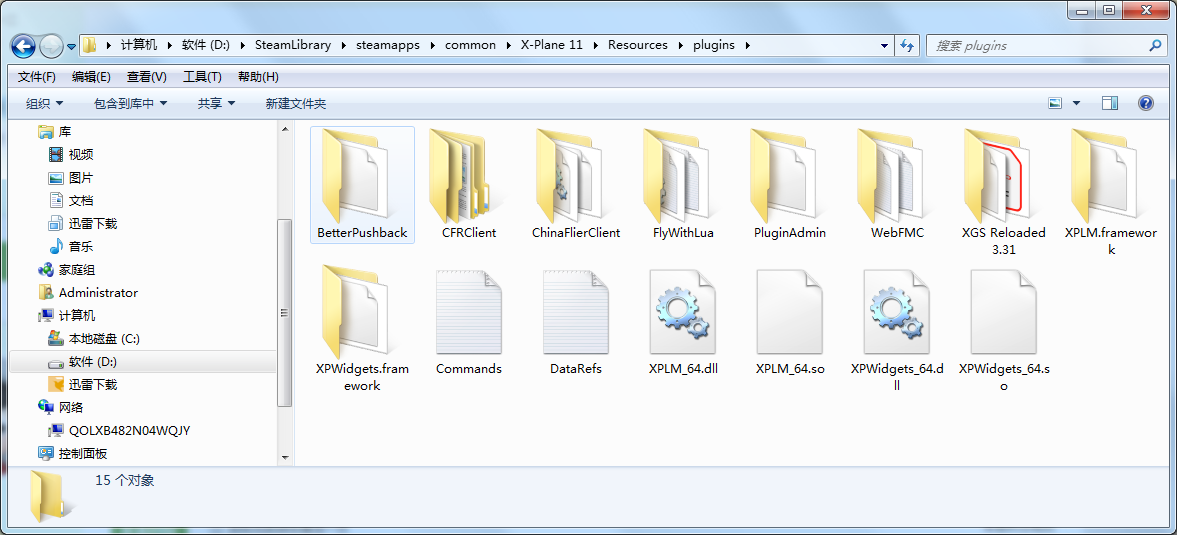
Task: Open the 工具(T) menu
Action: [x=202, y=77]
